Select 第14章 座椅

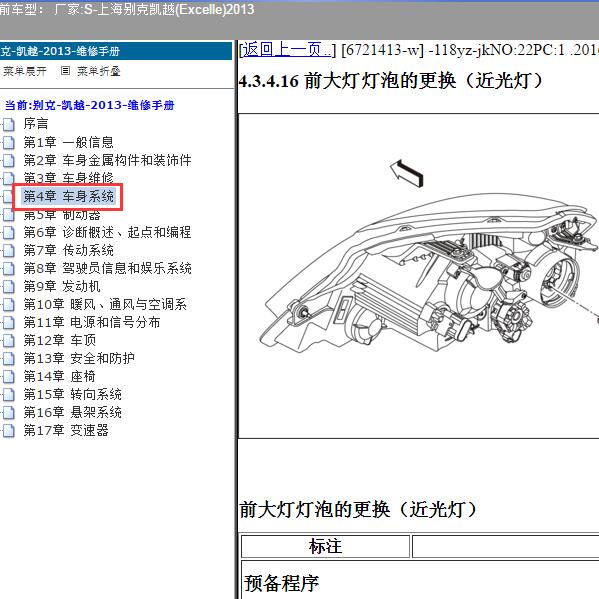tap(59, 376)
